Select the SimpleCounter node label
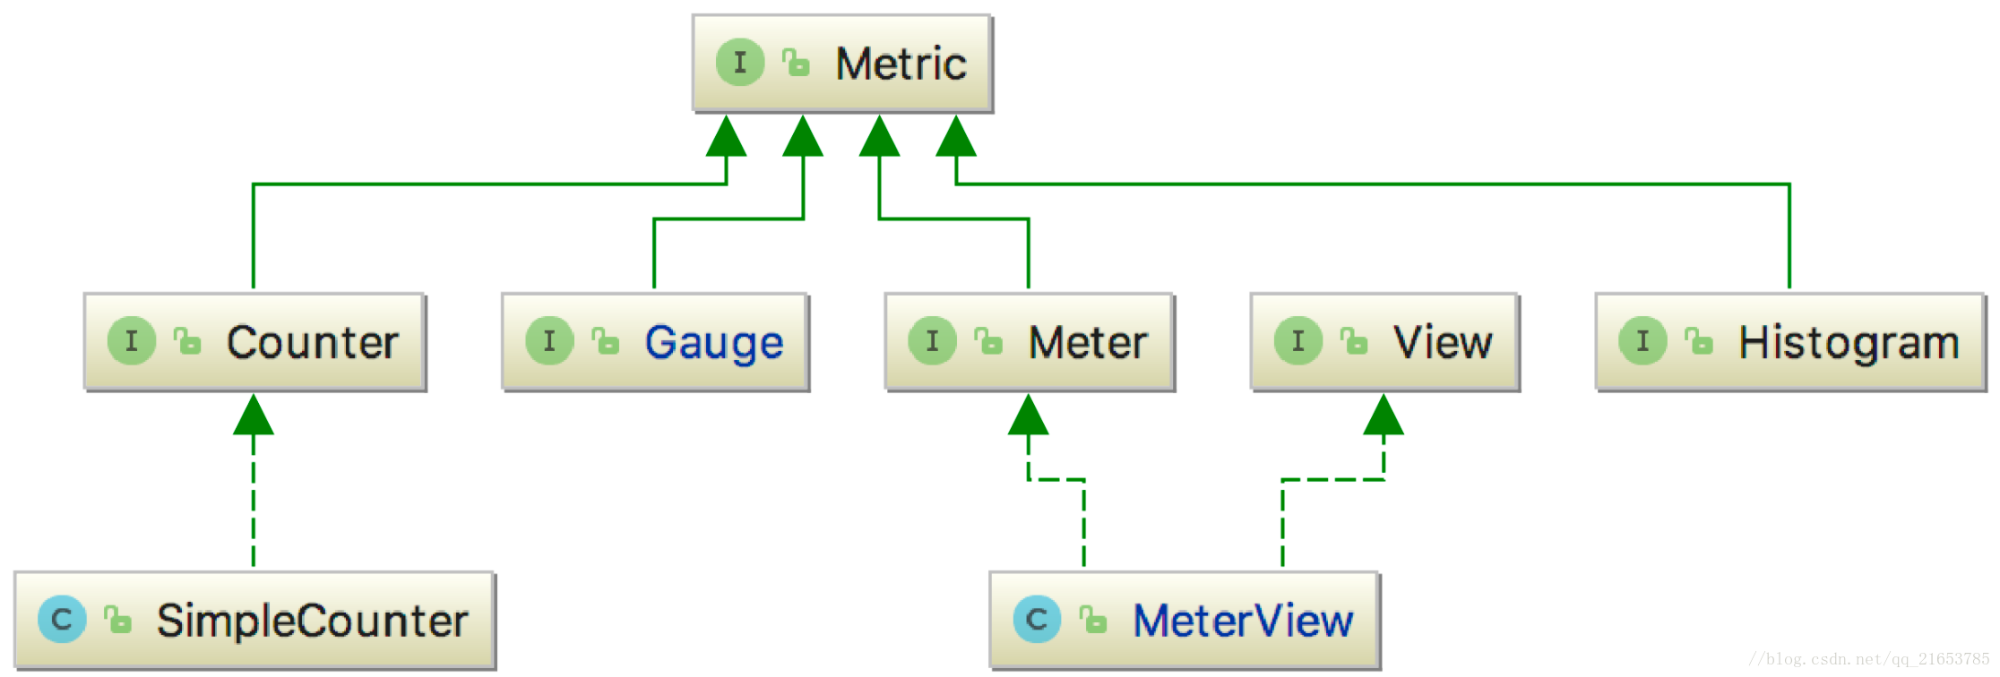 click(312, 620)
